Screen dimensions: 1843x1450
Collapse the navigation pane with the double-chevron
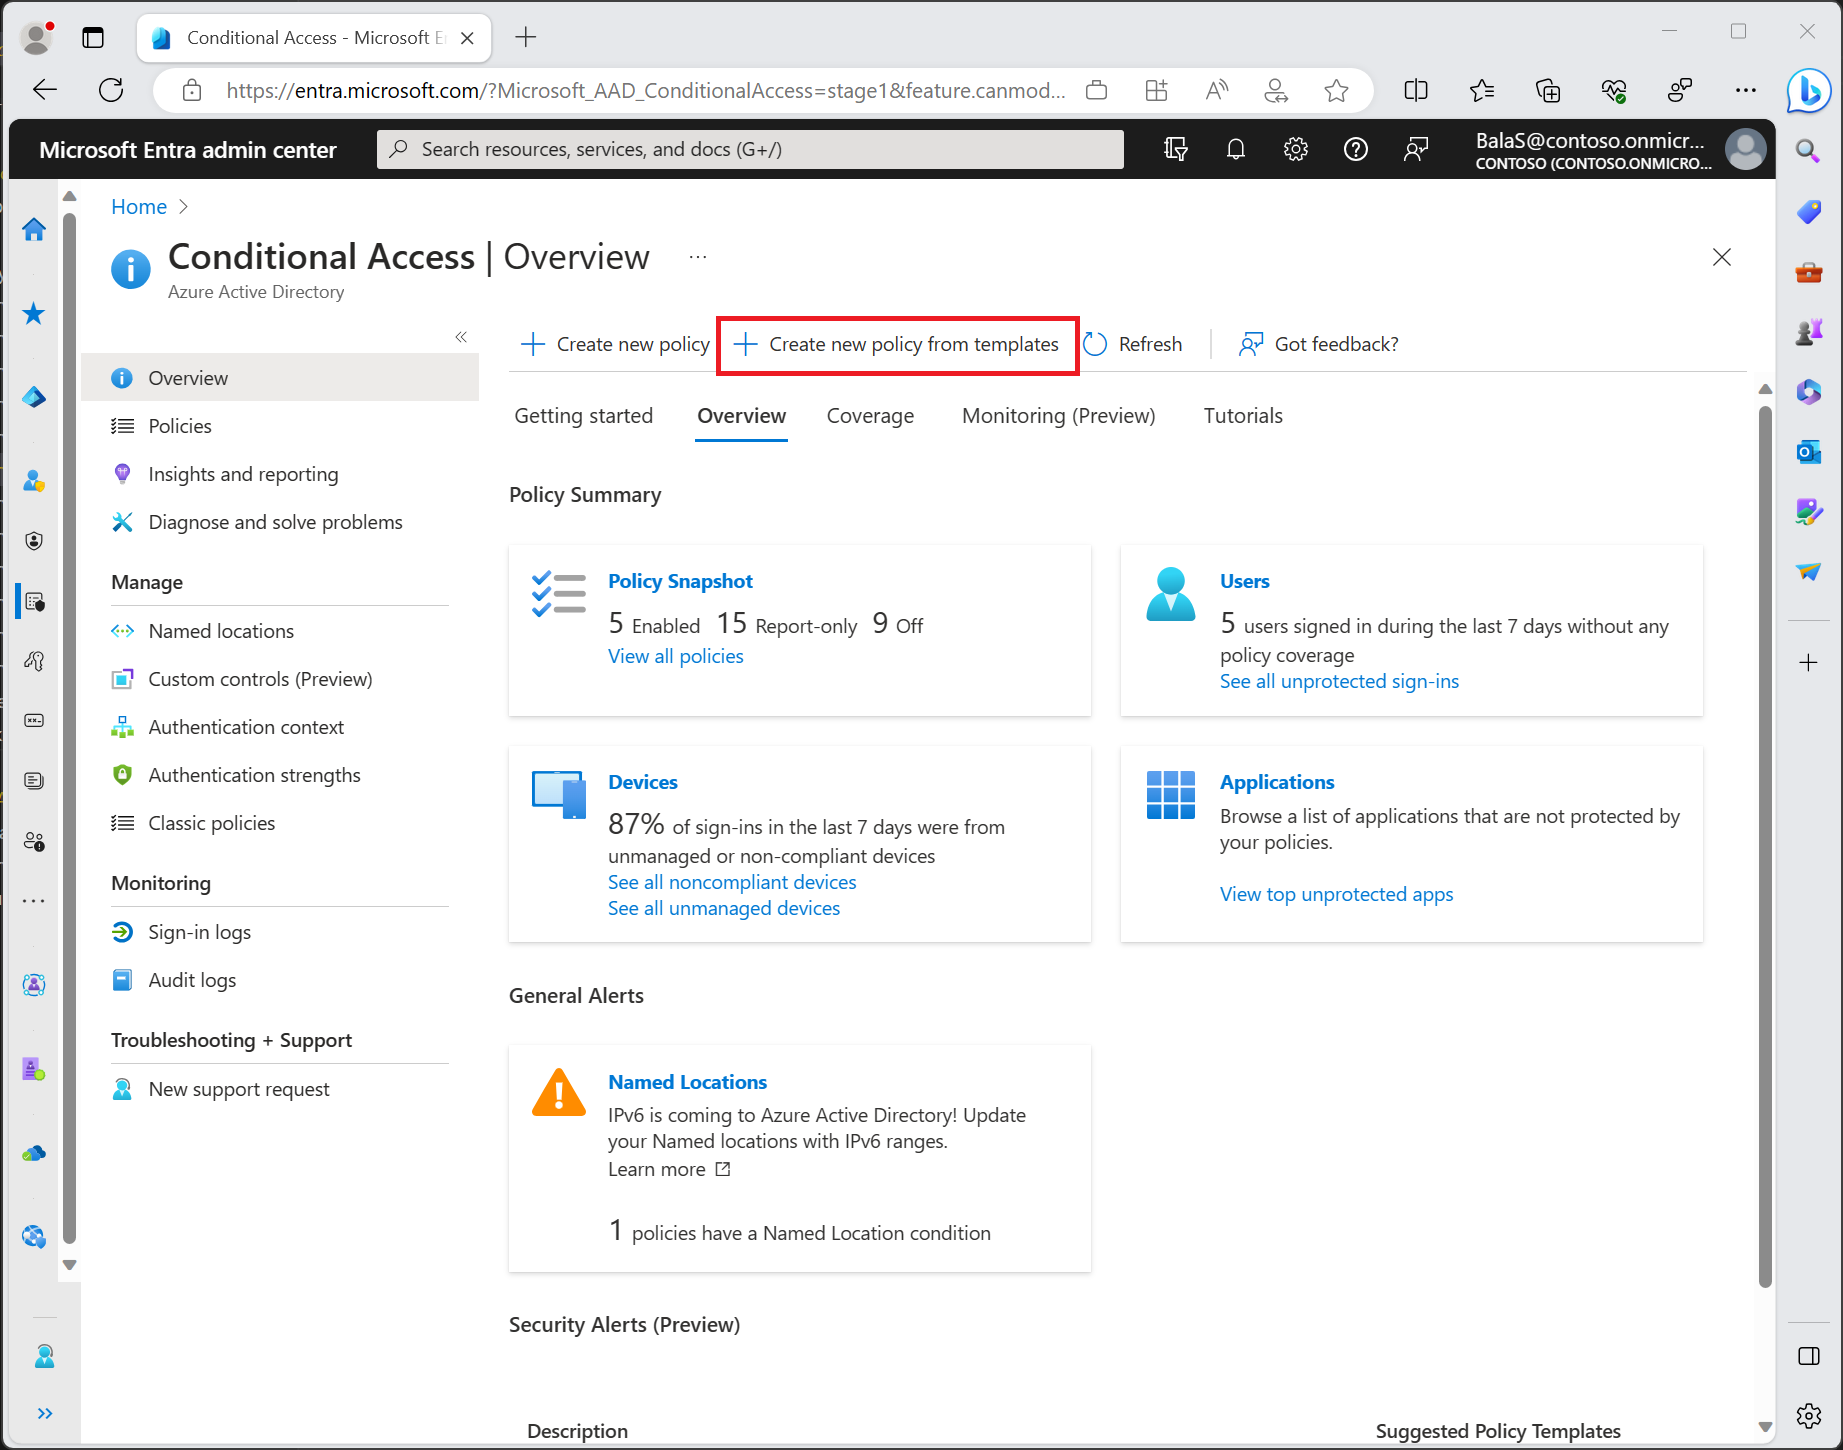(x=461, y=337)
